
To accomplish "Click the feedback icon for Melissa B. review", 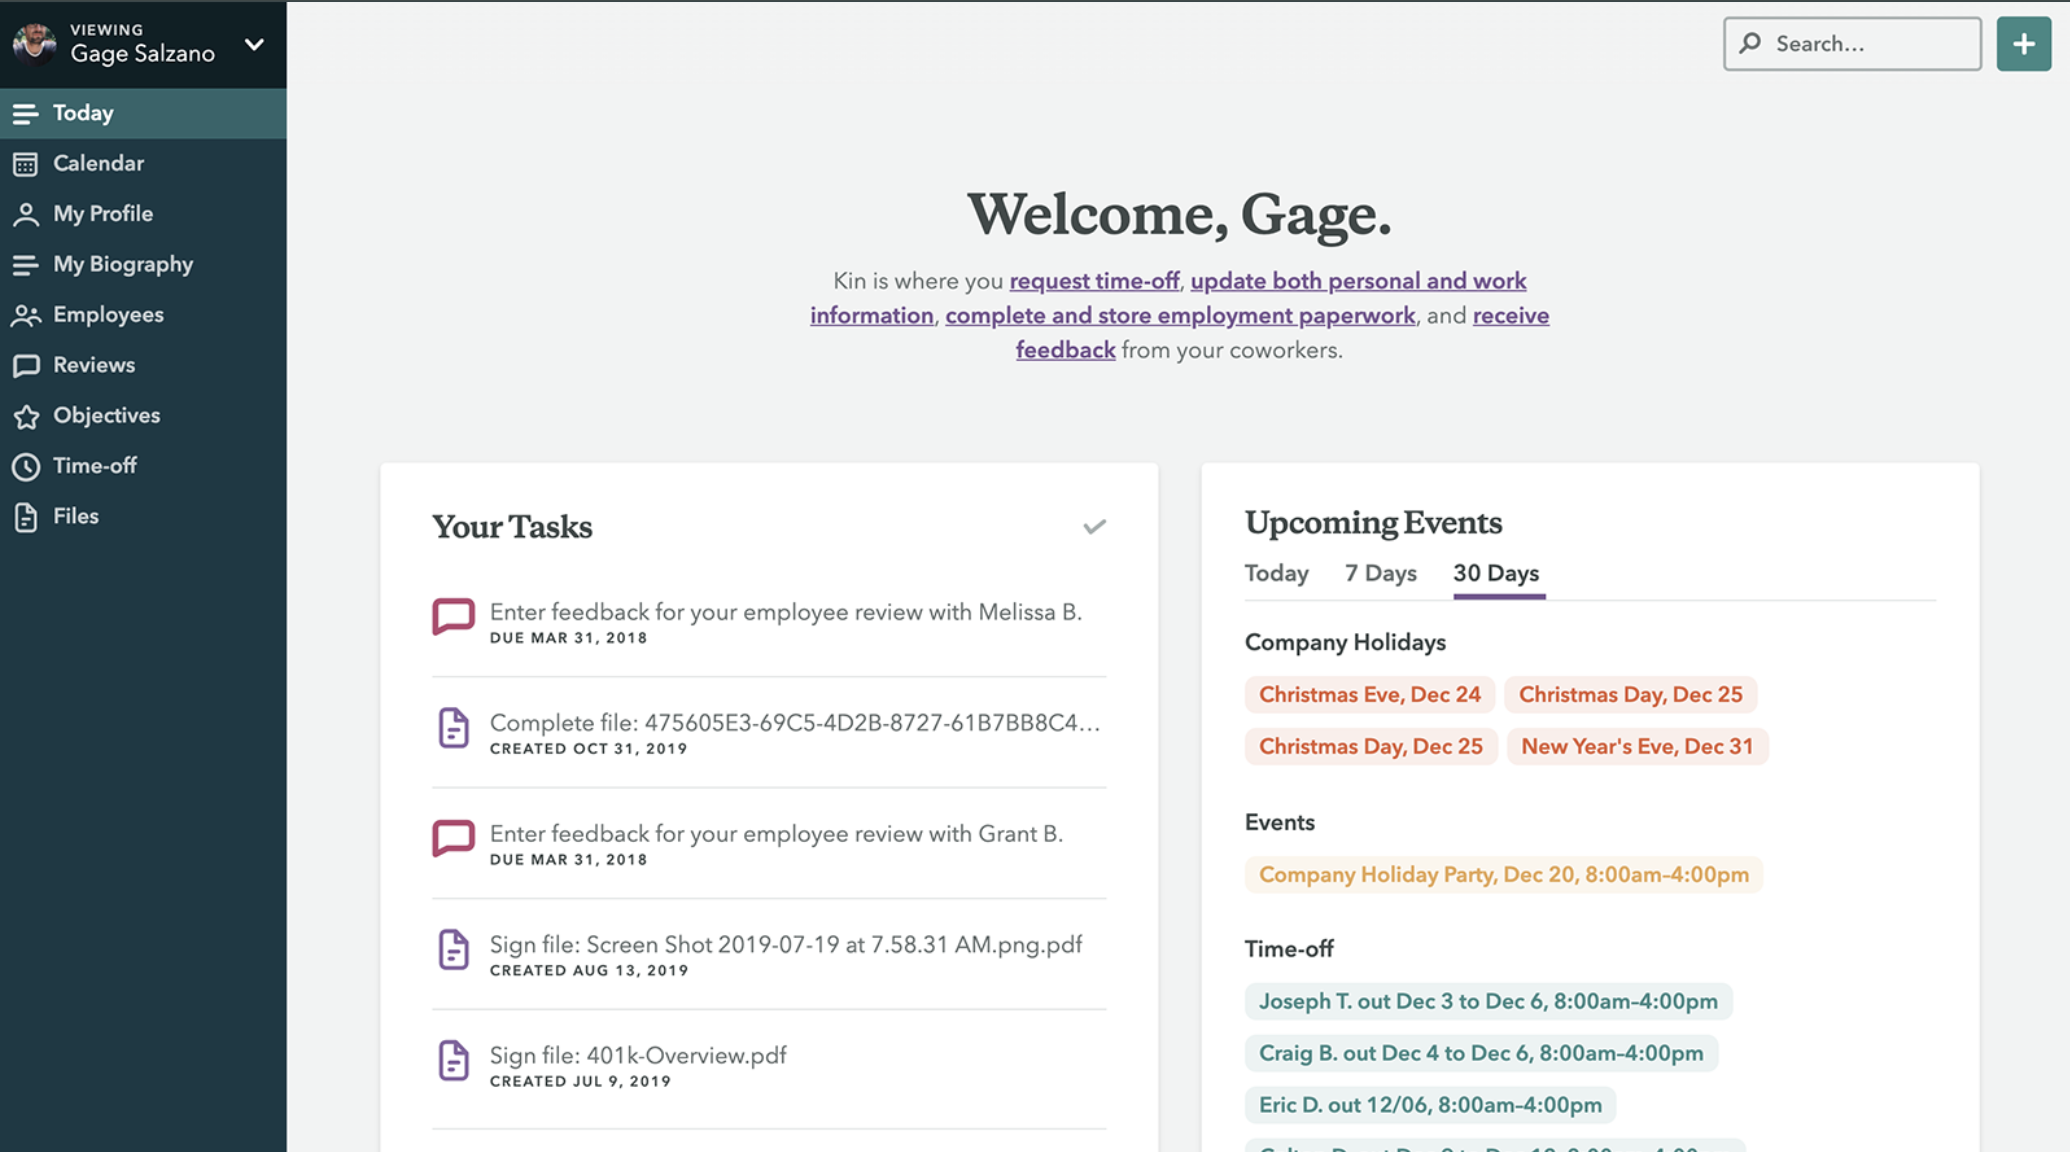I will click(x=453, y=616).
